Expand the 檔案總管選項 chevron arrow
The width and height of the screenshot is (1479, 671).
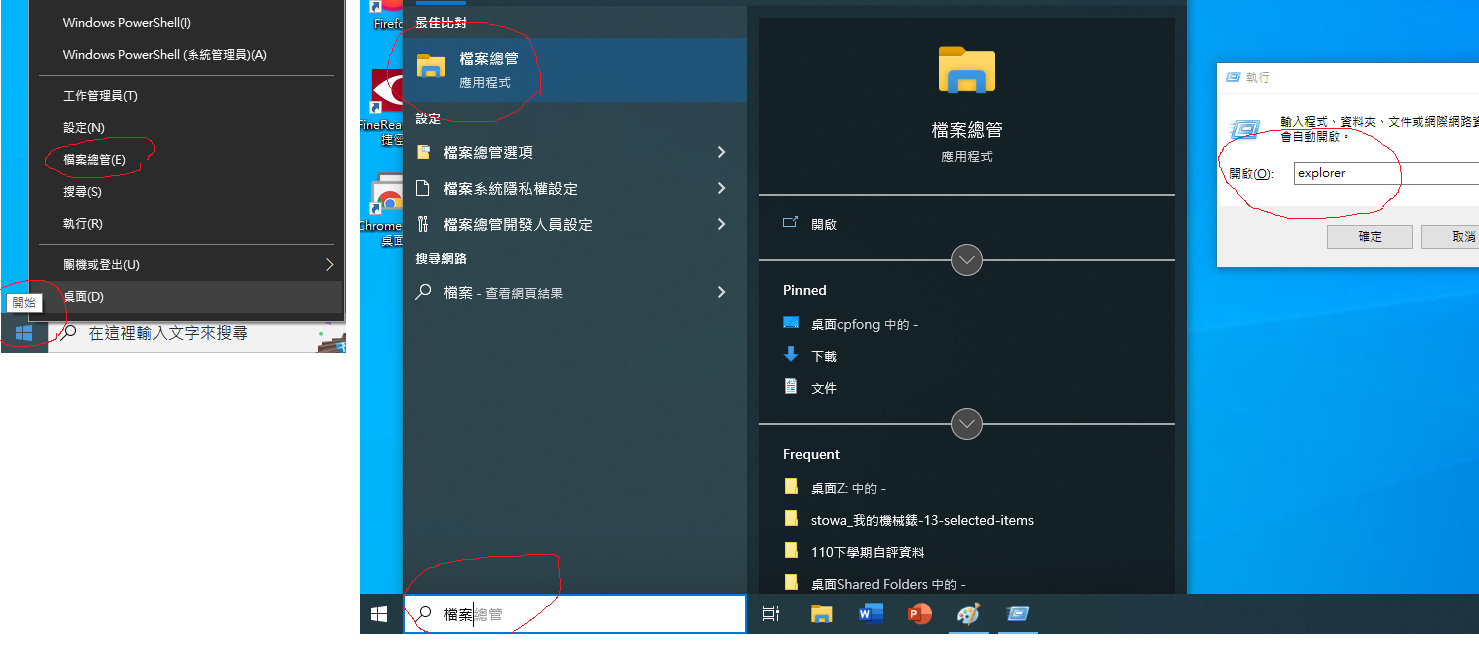tap(721, 152)
